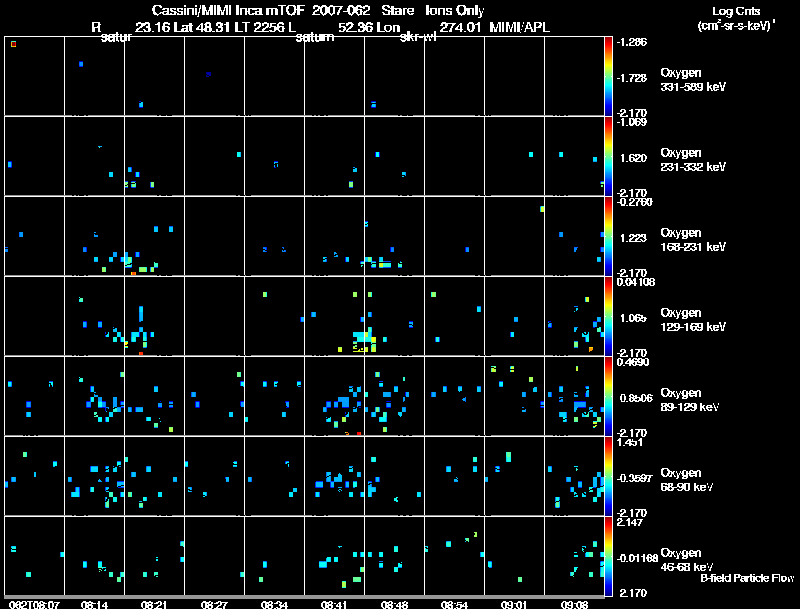Pick the Oxygen 68-90 keV row label
The width and height of the screenshot is (800, 609).
coord(687,480)
